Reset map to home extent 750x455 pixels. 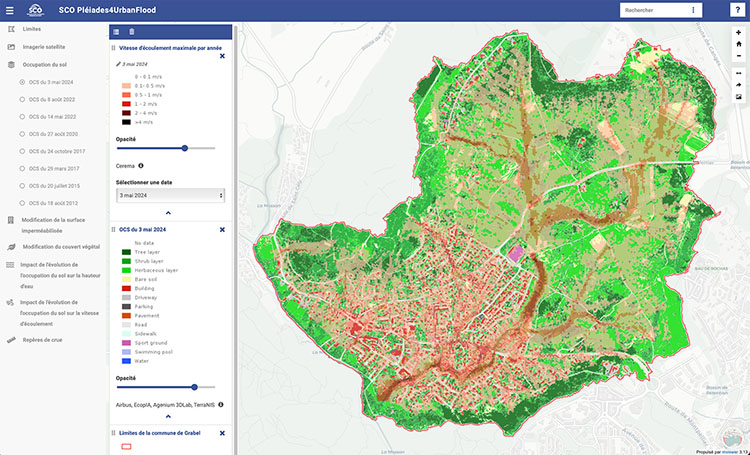click(x=738, y=44)
